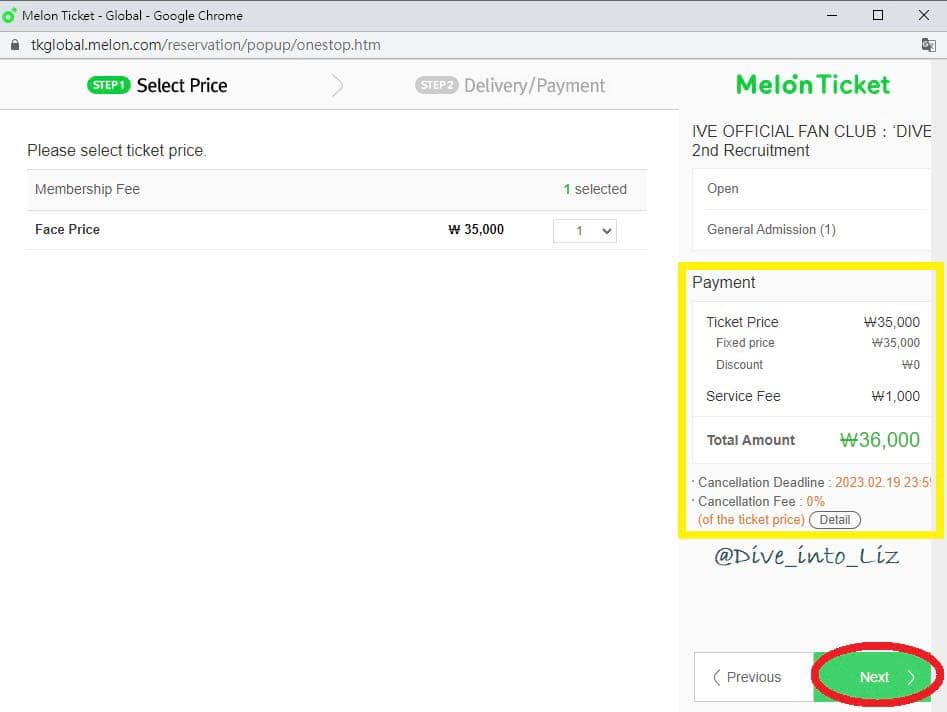This screenshot has height=712, width=947.
Task: Select the STEP2 Delivery/Payment tab
Action: click(x=510, y=85)
